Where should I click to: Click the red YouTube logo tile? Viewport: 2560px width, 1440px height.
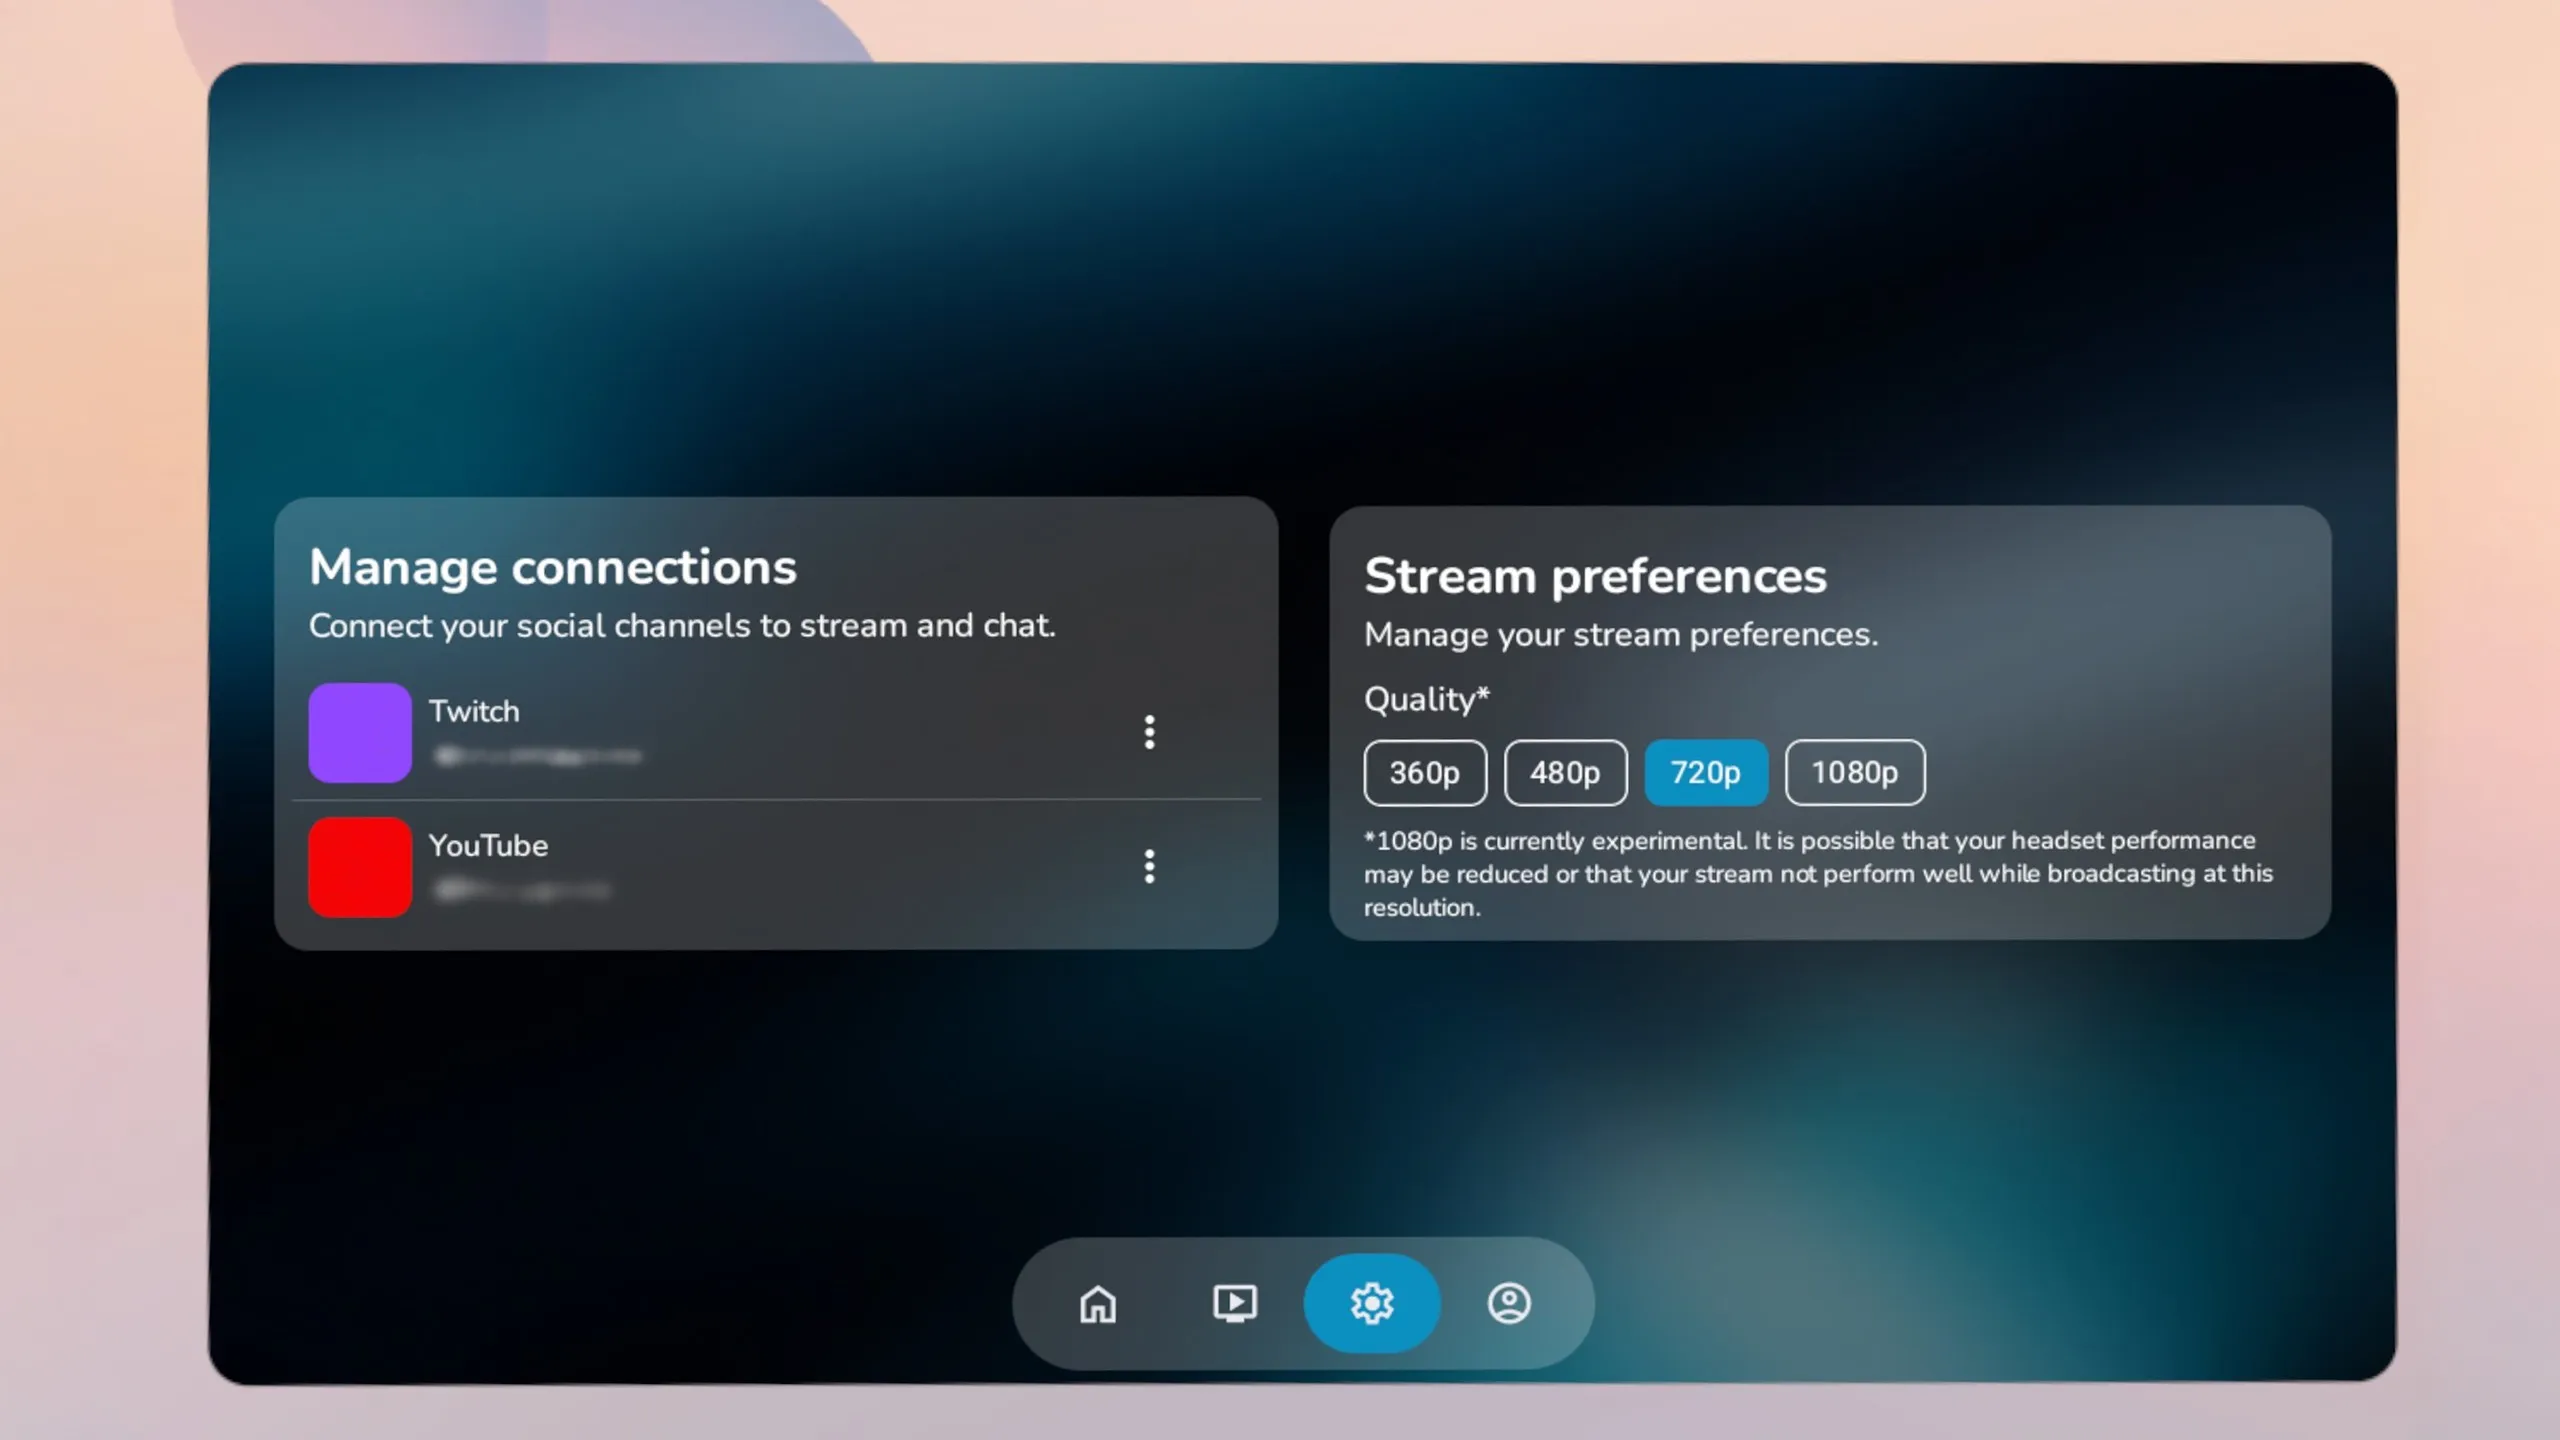pos(360,867)
